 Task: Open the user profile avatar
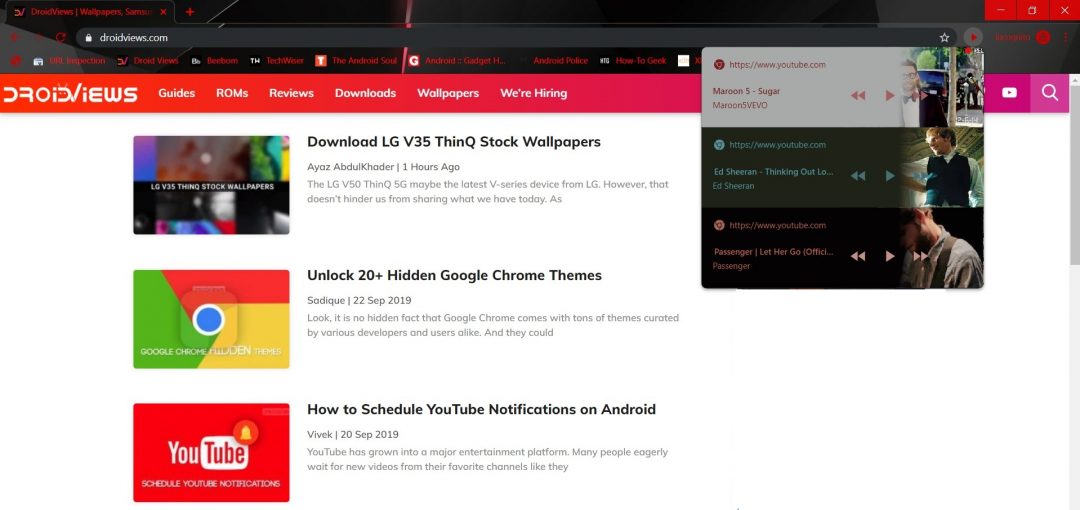coord(1043,37)
